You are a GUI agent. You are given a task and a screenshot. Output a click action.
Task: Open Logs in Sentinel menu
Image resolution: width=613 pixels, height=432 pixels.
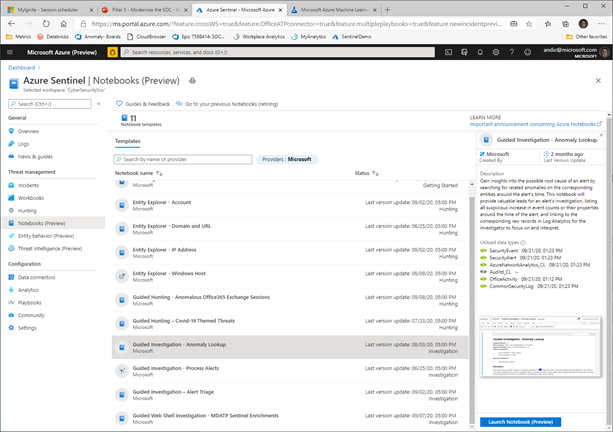(23, 144)
